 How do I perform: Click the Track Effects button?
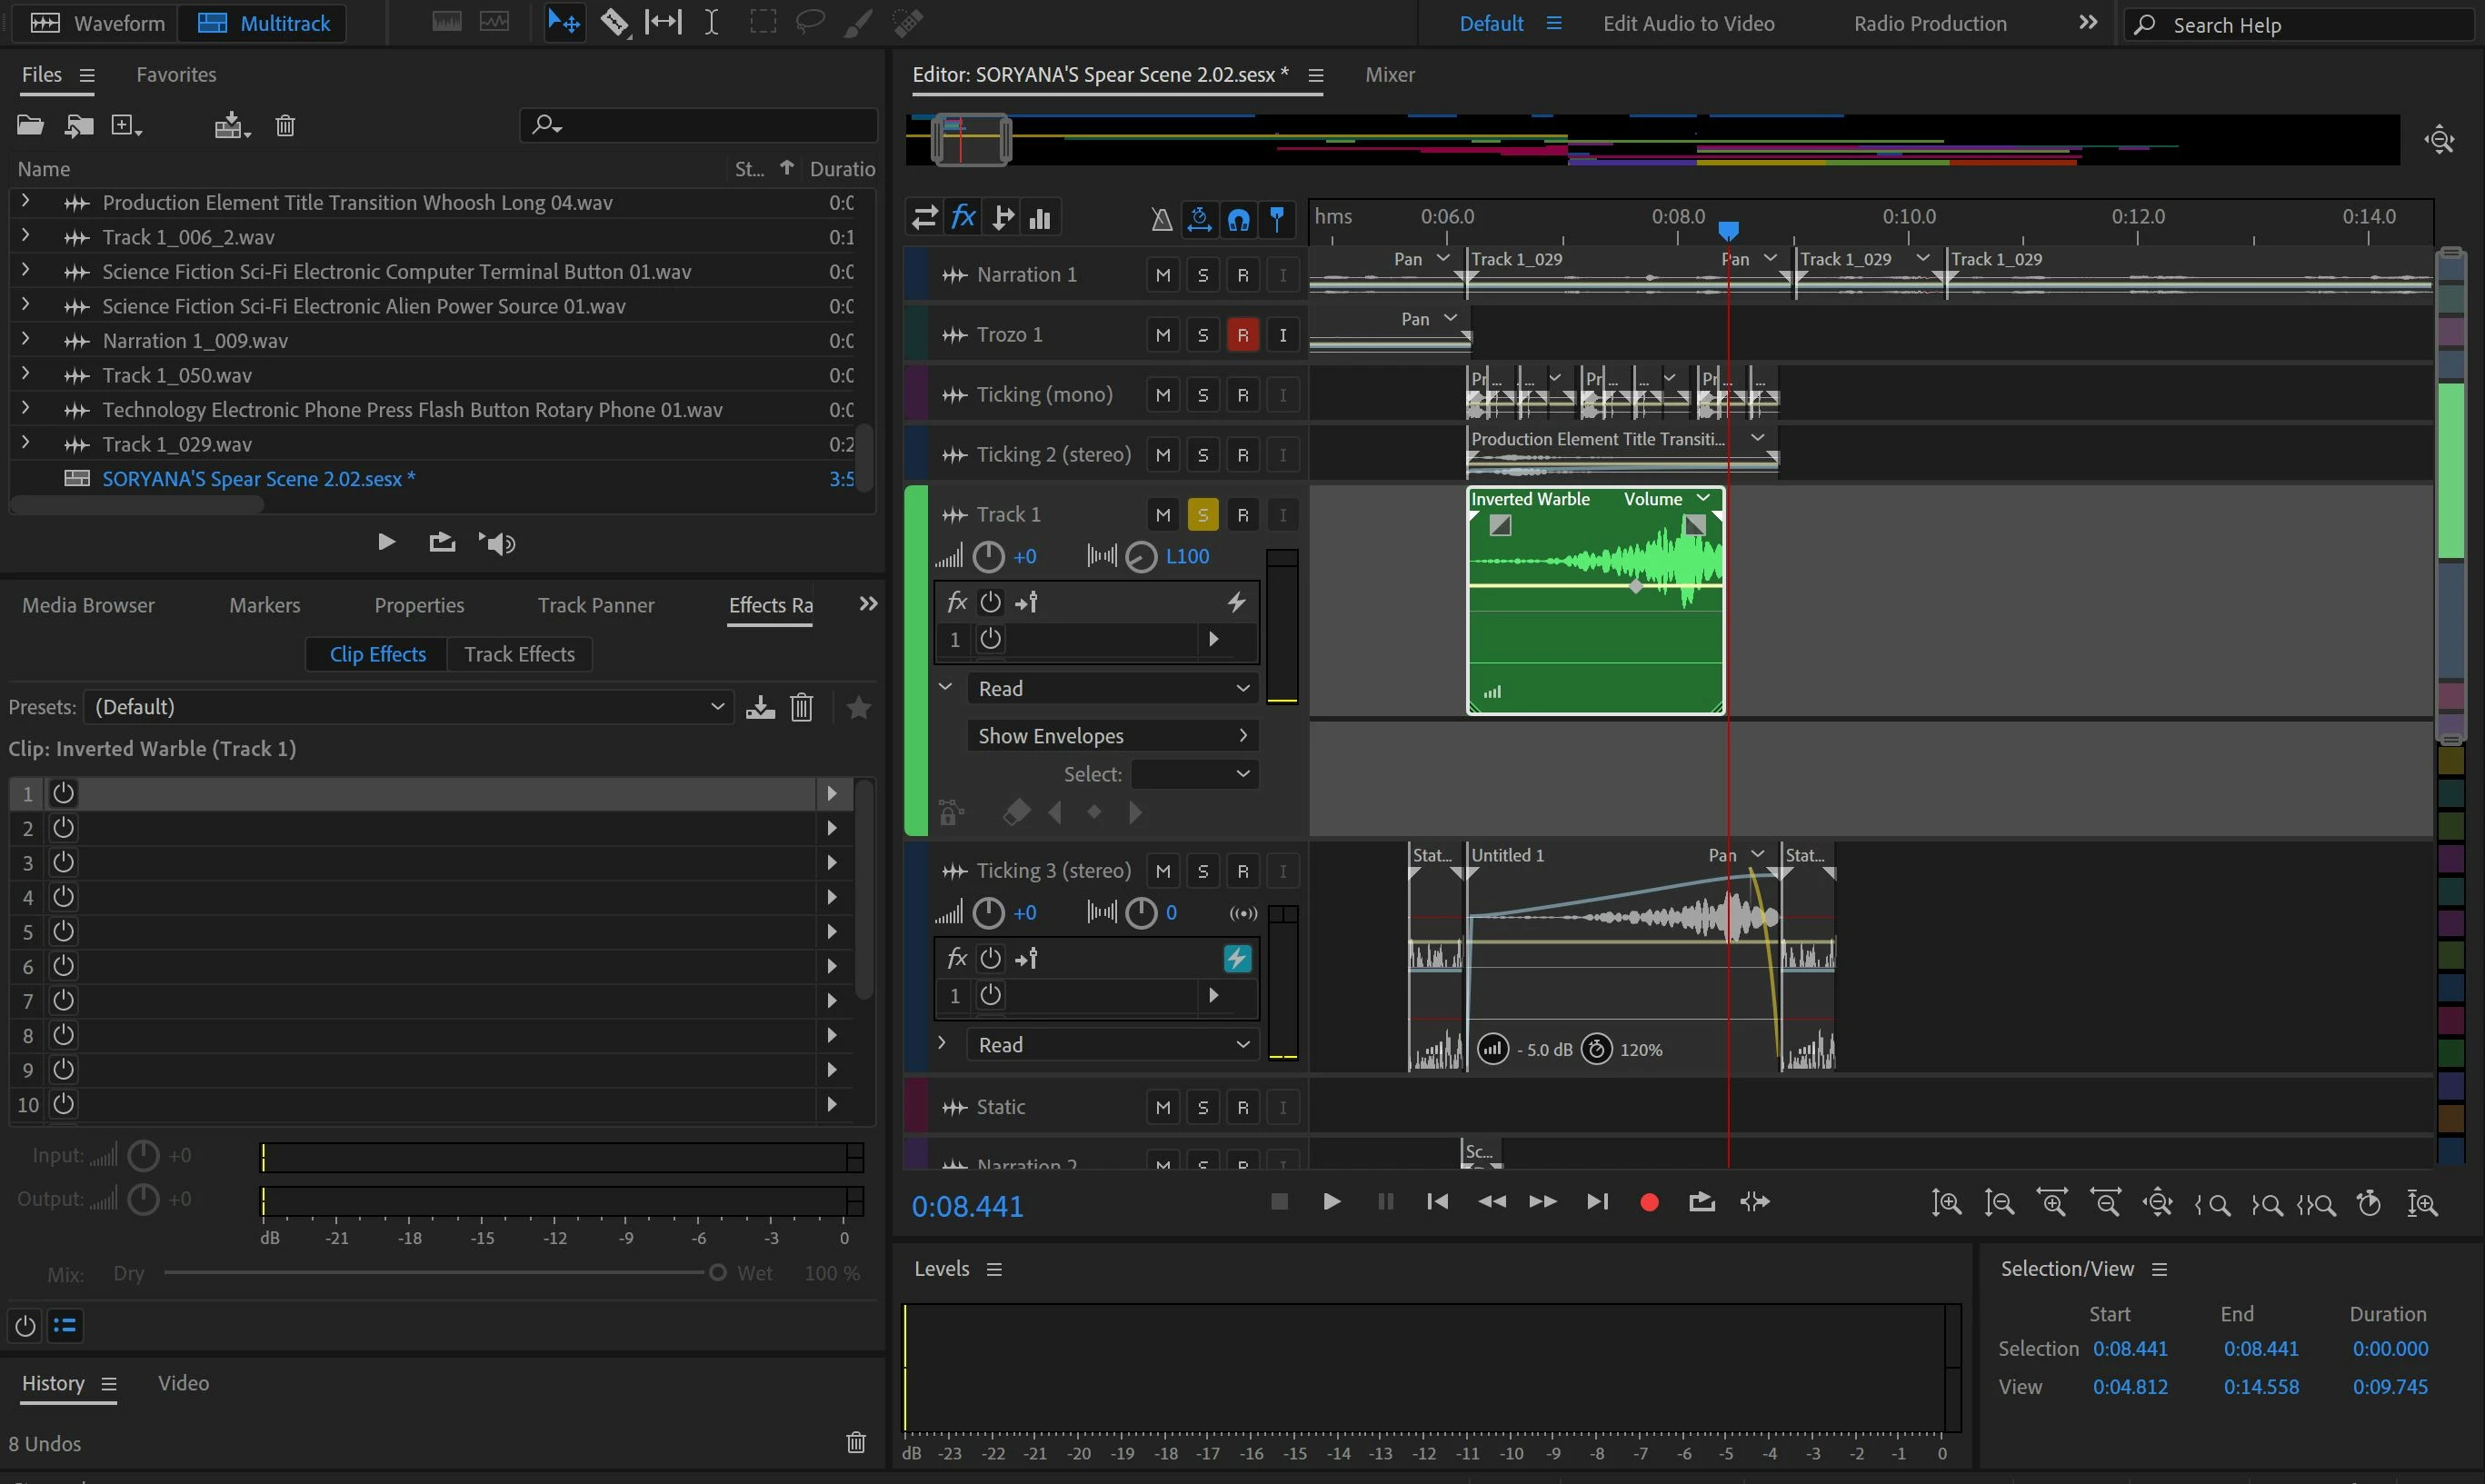519,654
